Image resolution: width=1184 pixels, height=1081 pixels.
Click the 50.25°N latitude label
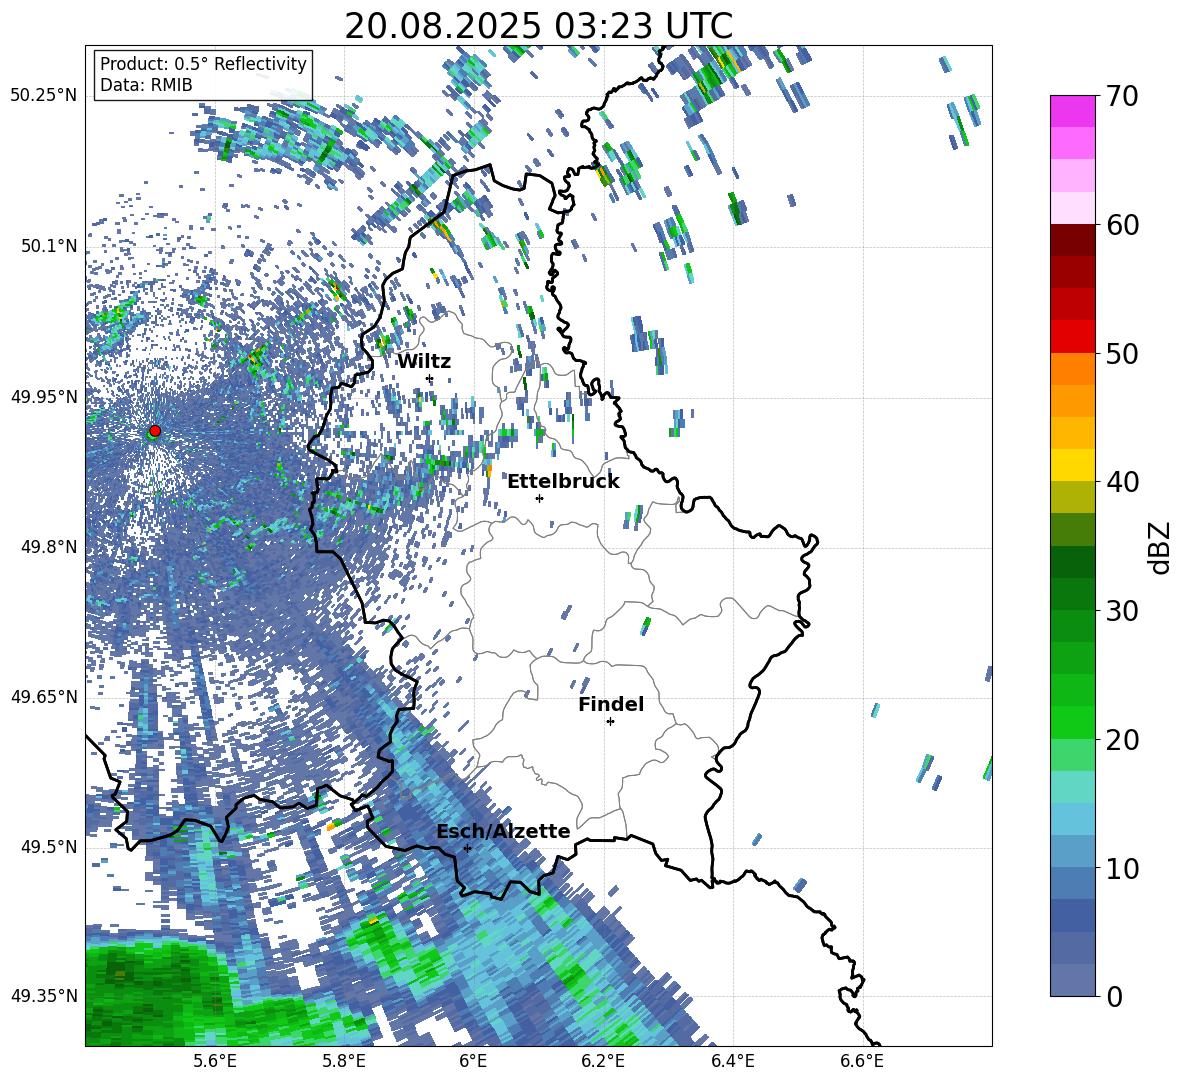point(44,96)
